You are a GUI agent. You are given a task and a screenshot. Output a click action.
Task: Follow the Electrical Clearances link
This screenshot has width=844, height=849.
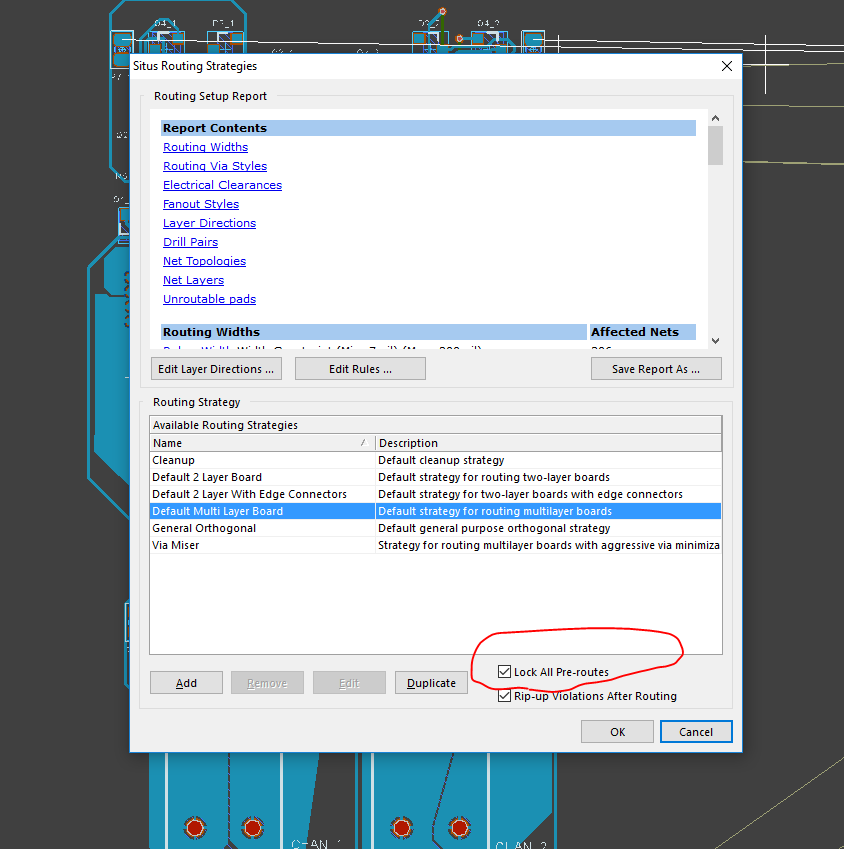coord(222,185)
